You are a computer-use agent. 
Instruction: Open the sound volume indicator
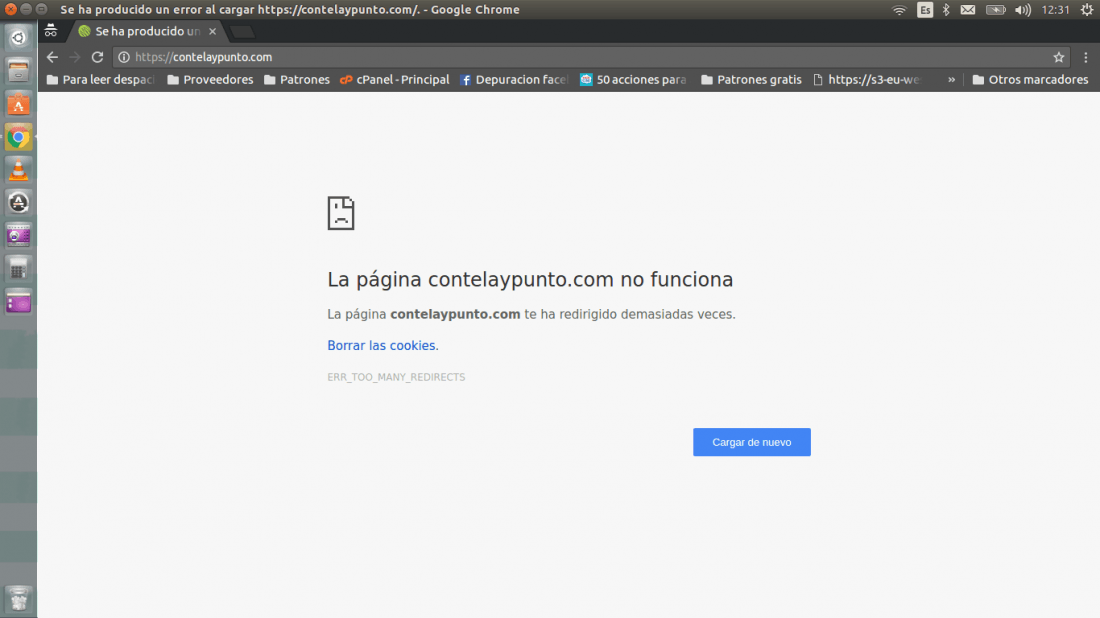coord(1023,10)
